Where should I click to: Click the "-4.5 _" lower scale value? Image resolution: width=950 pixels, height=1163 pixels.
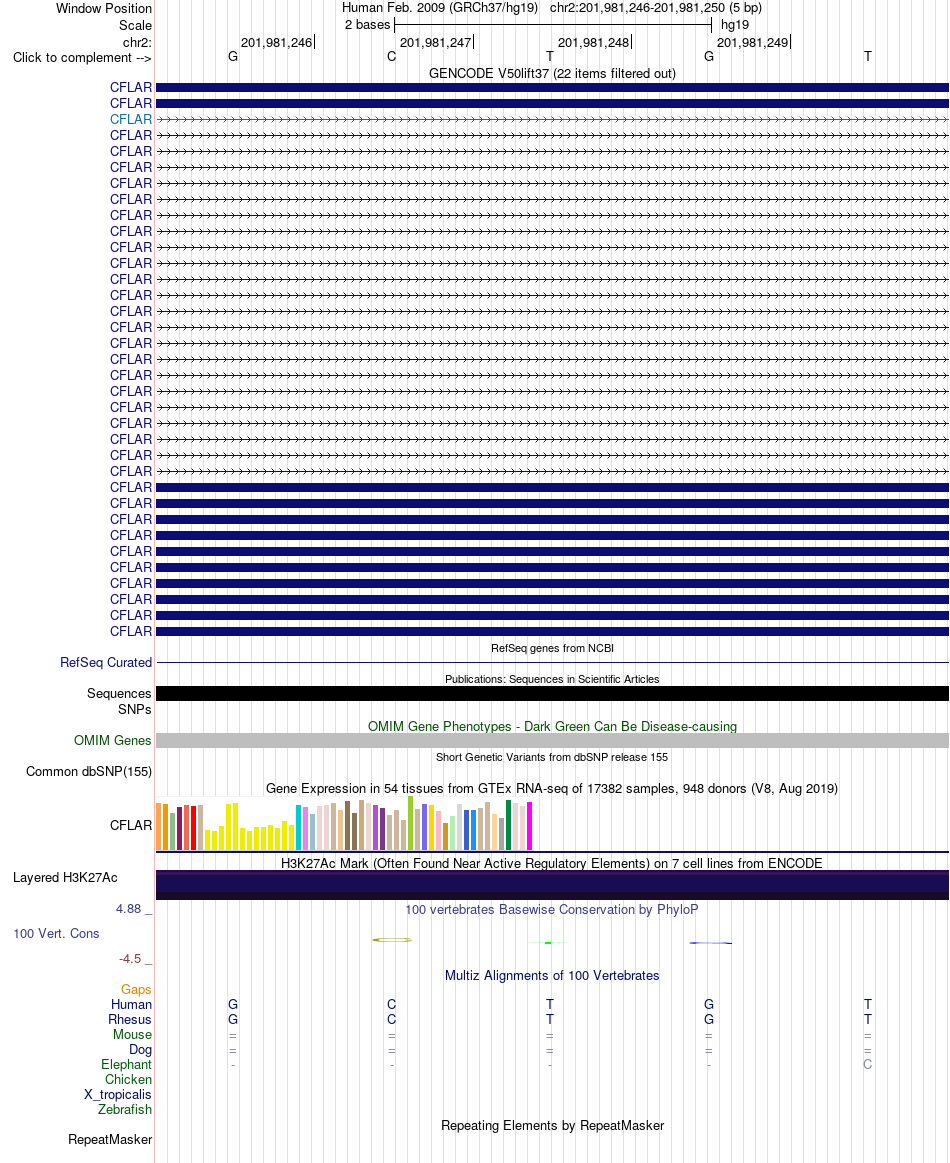tap(135, 959)
